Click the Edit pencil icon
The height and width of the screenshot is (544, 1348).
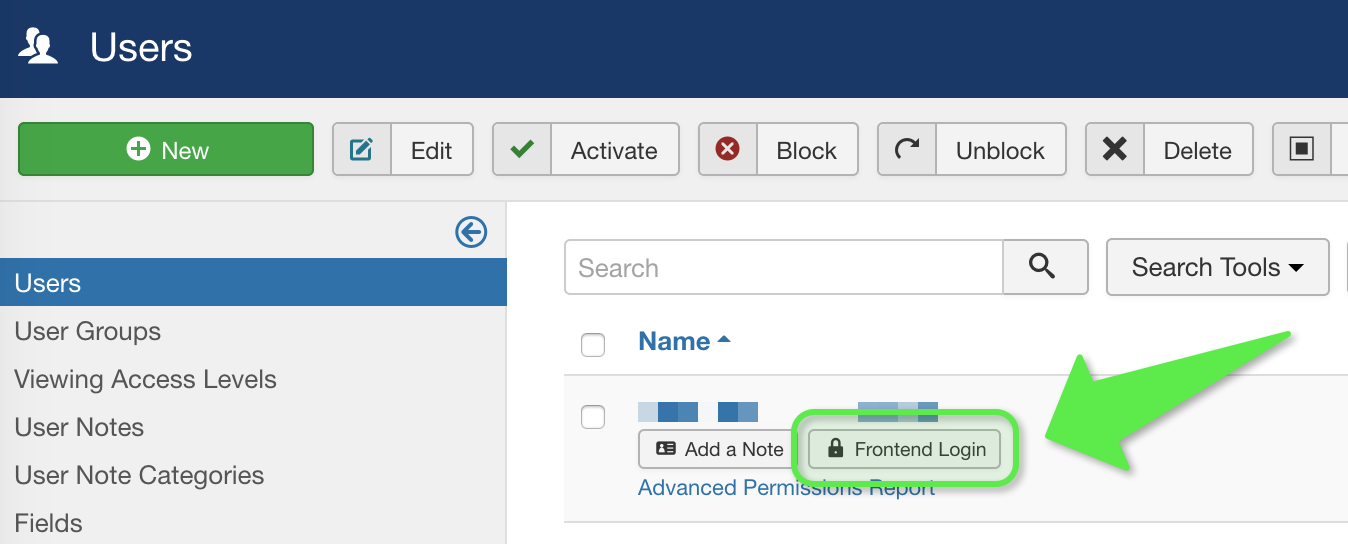click(361, 150)
